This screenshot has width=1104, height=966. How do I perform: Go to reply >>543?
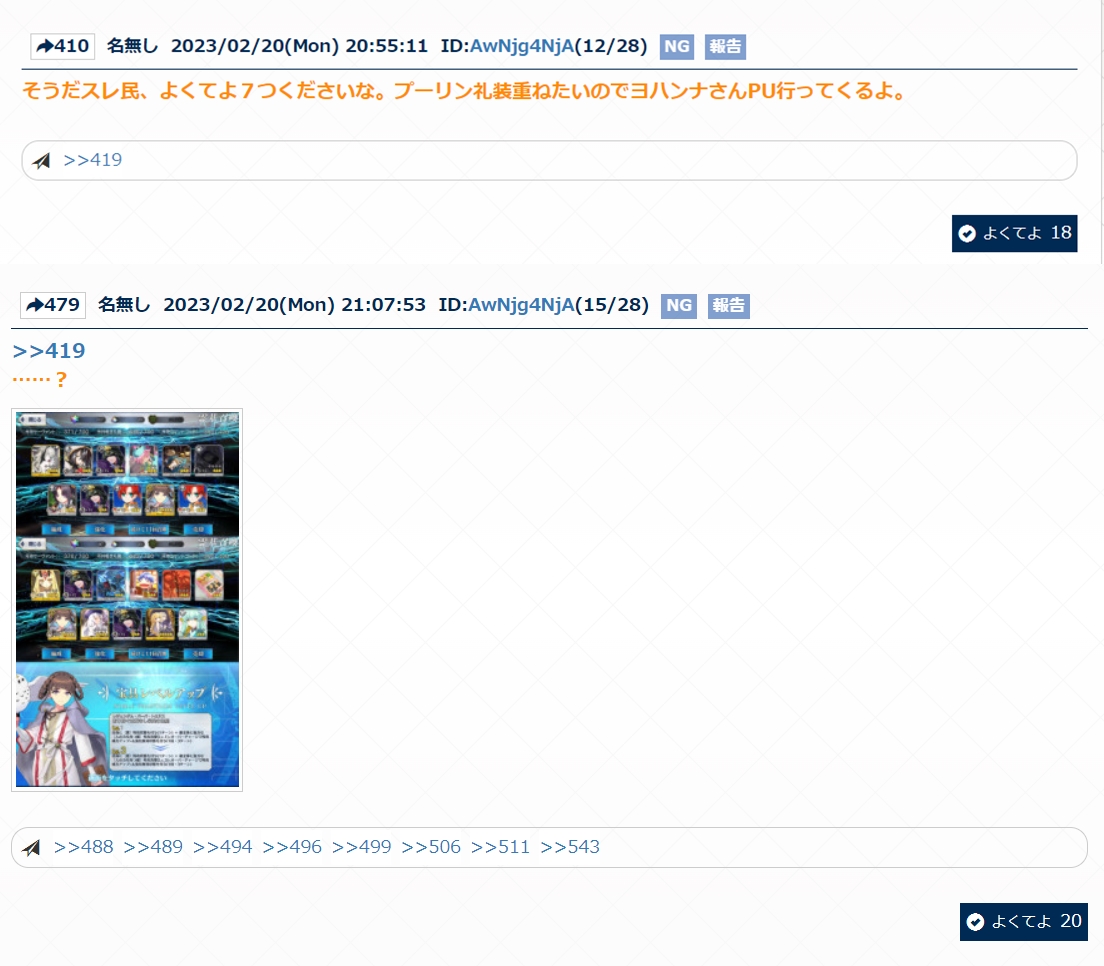pos(570,847)
